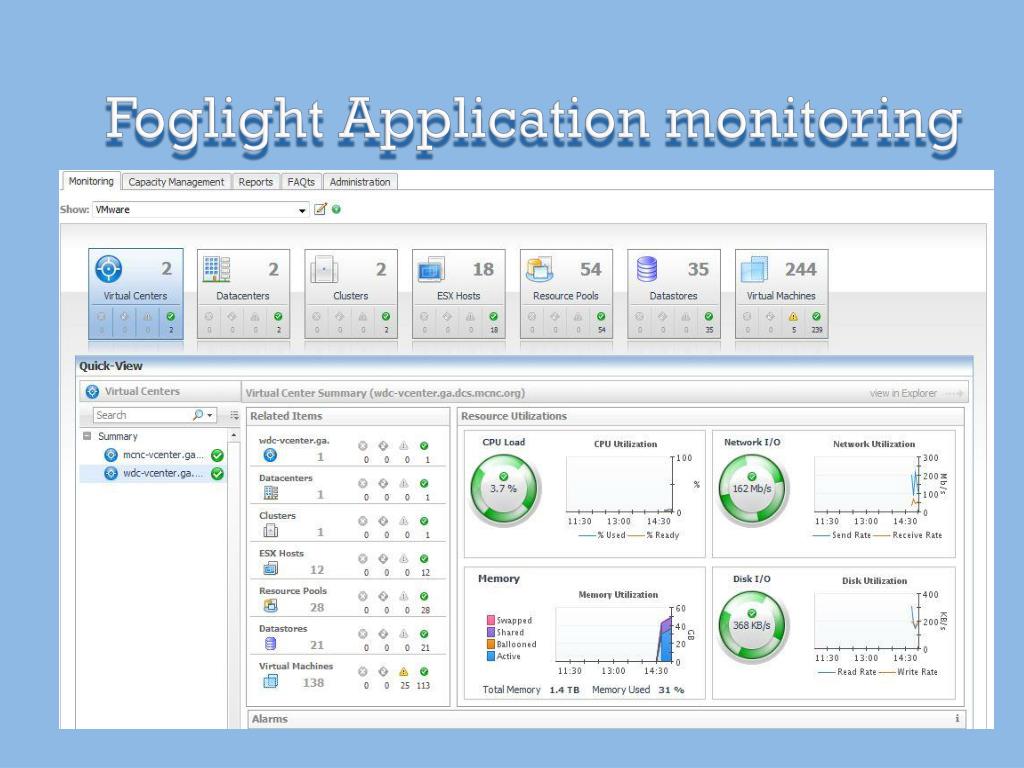Click the normal status check in Datastores tile
This screenshot has height=768, width=1024.
click(x=709, y=316)
